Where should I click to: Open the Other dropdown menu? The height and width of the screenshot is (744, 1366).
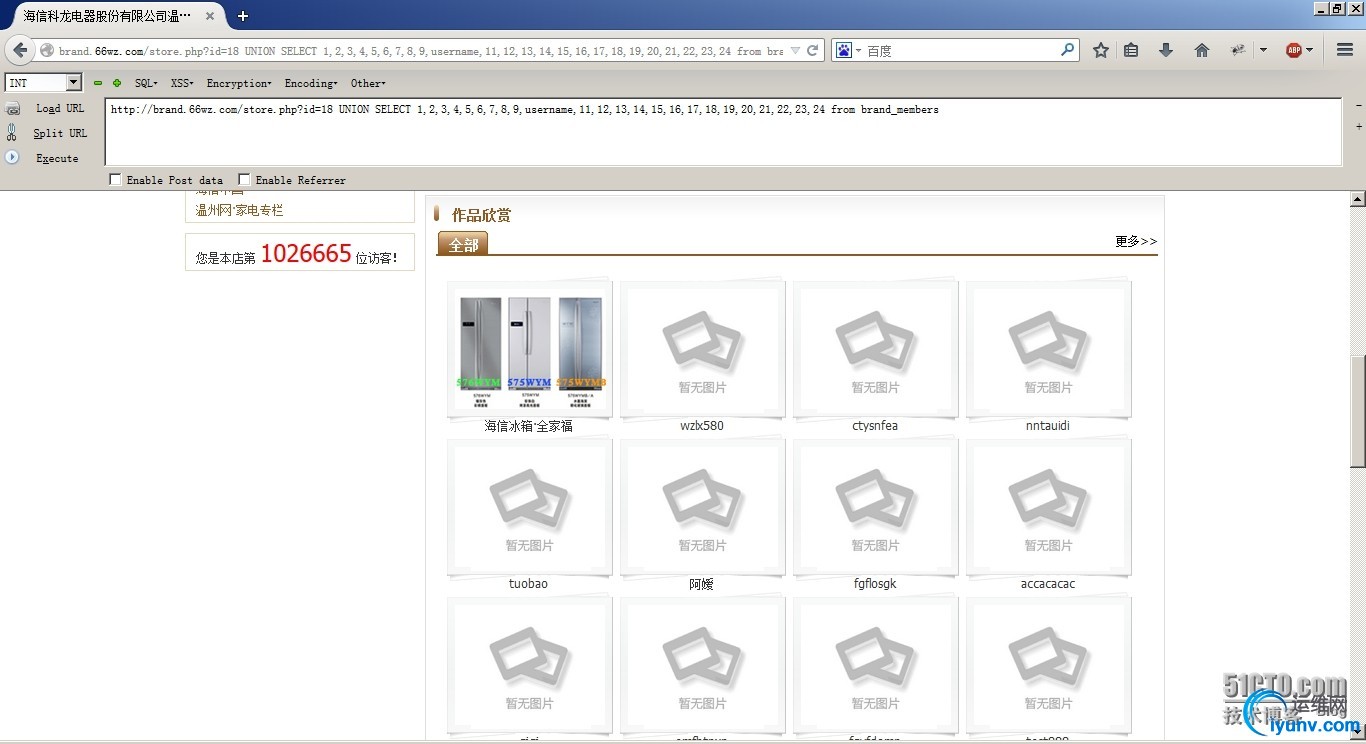368,83
